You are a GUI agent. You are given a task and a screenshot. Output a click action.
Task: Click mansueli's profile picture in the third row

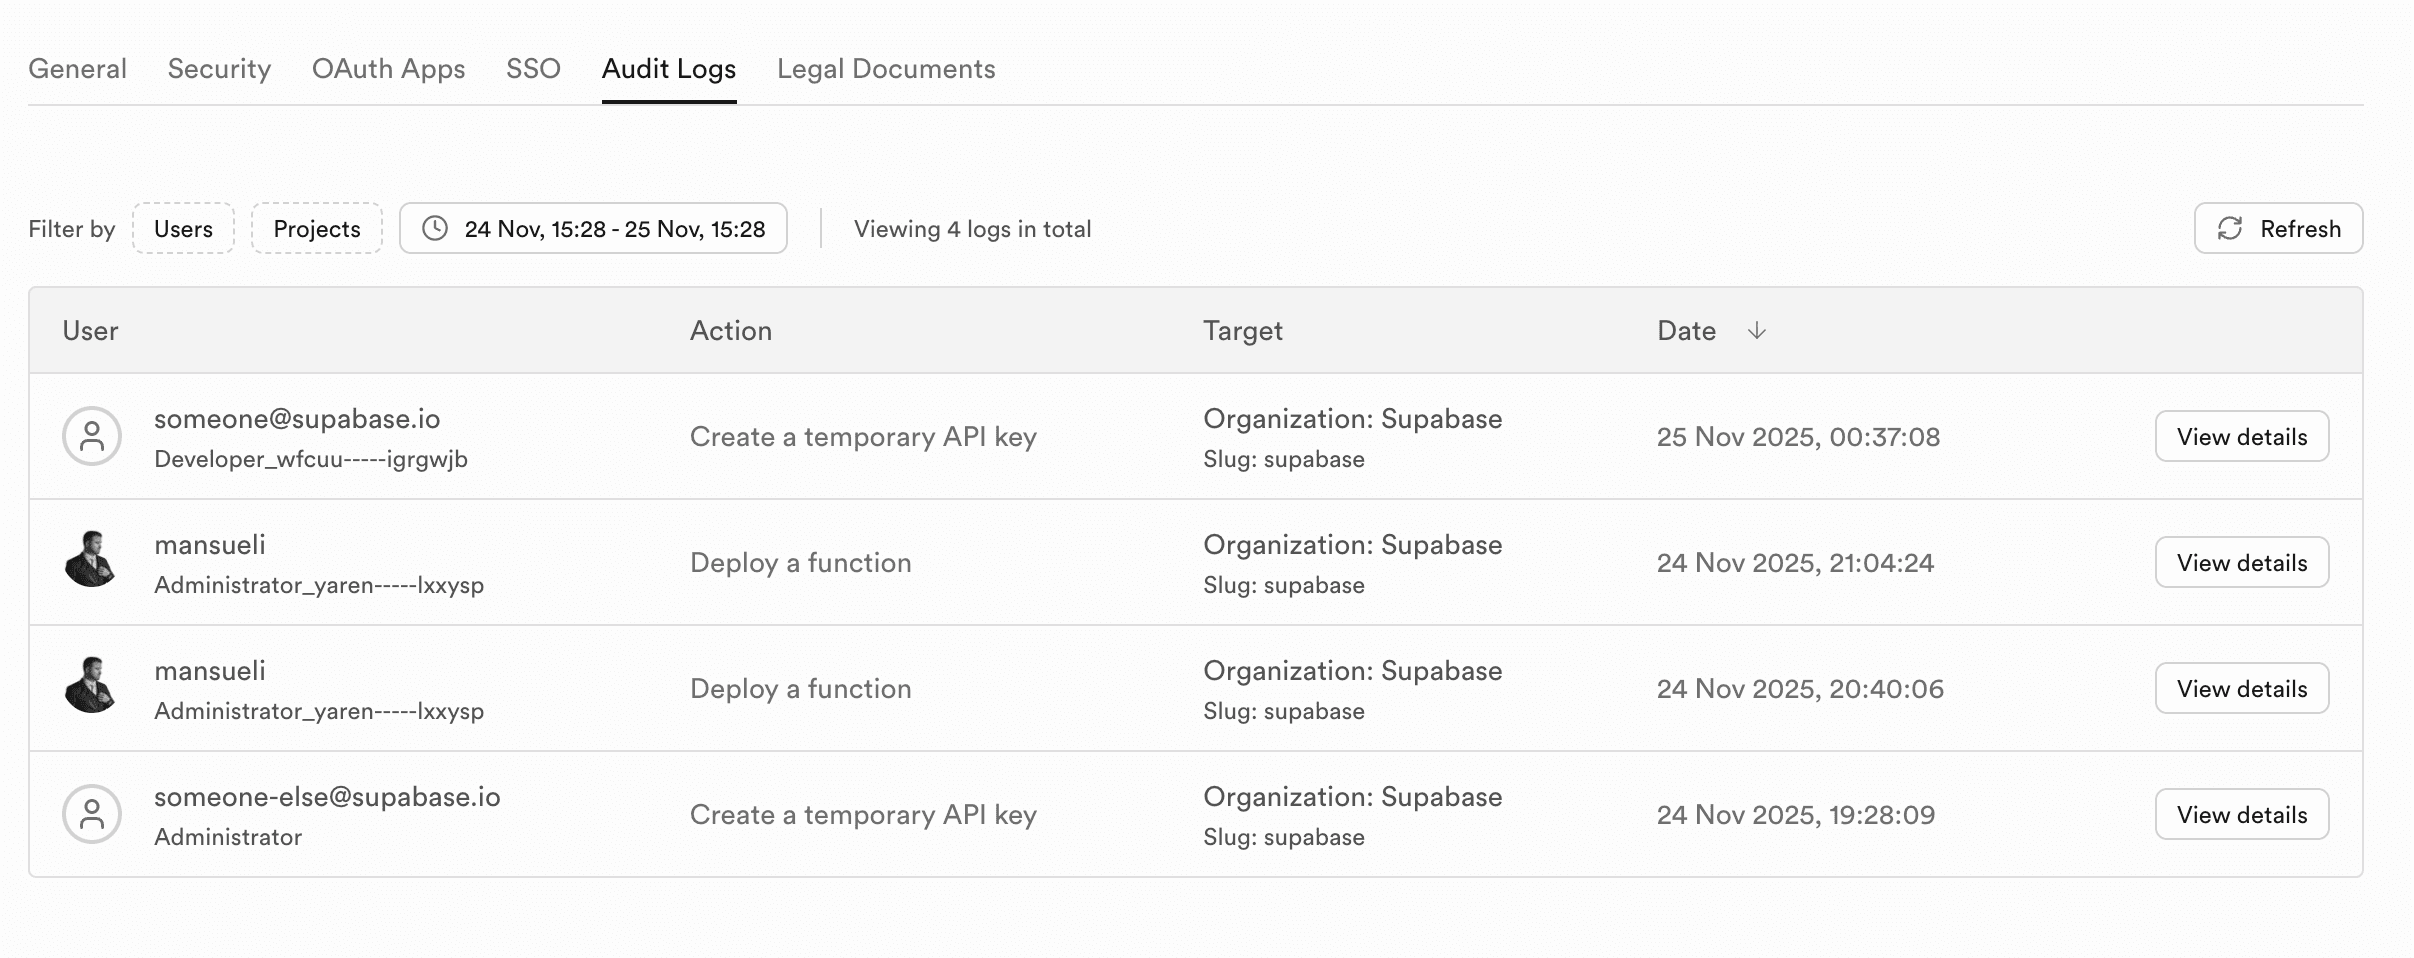(92, 688)
